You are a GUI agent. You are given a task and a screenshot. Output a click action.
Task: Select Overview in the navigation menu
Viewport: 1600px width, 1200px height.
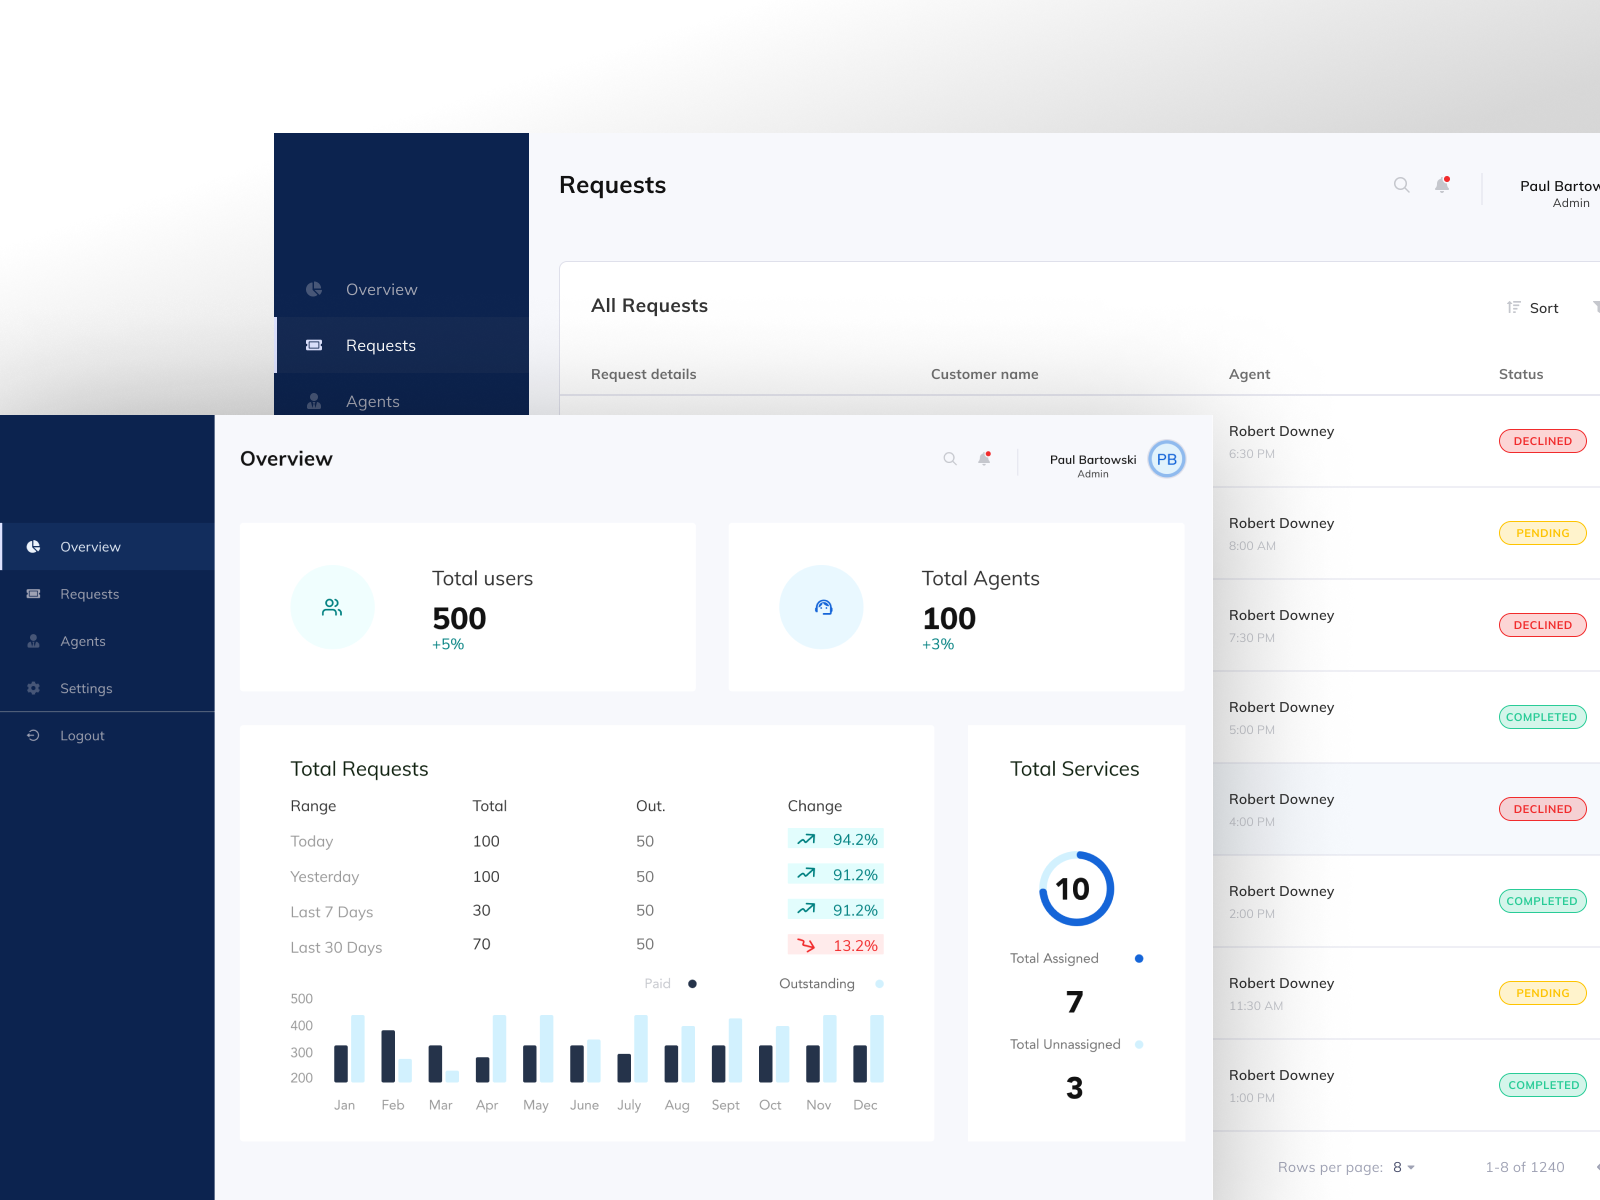pos(91,546)
